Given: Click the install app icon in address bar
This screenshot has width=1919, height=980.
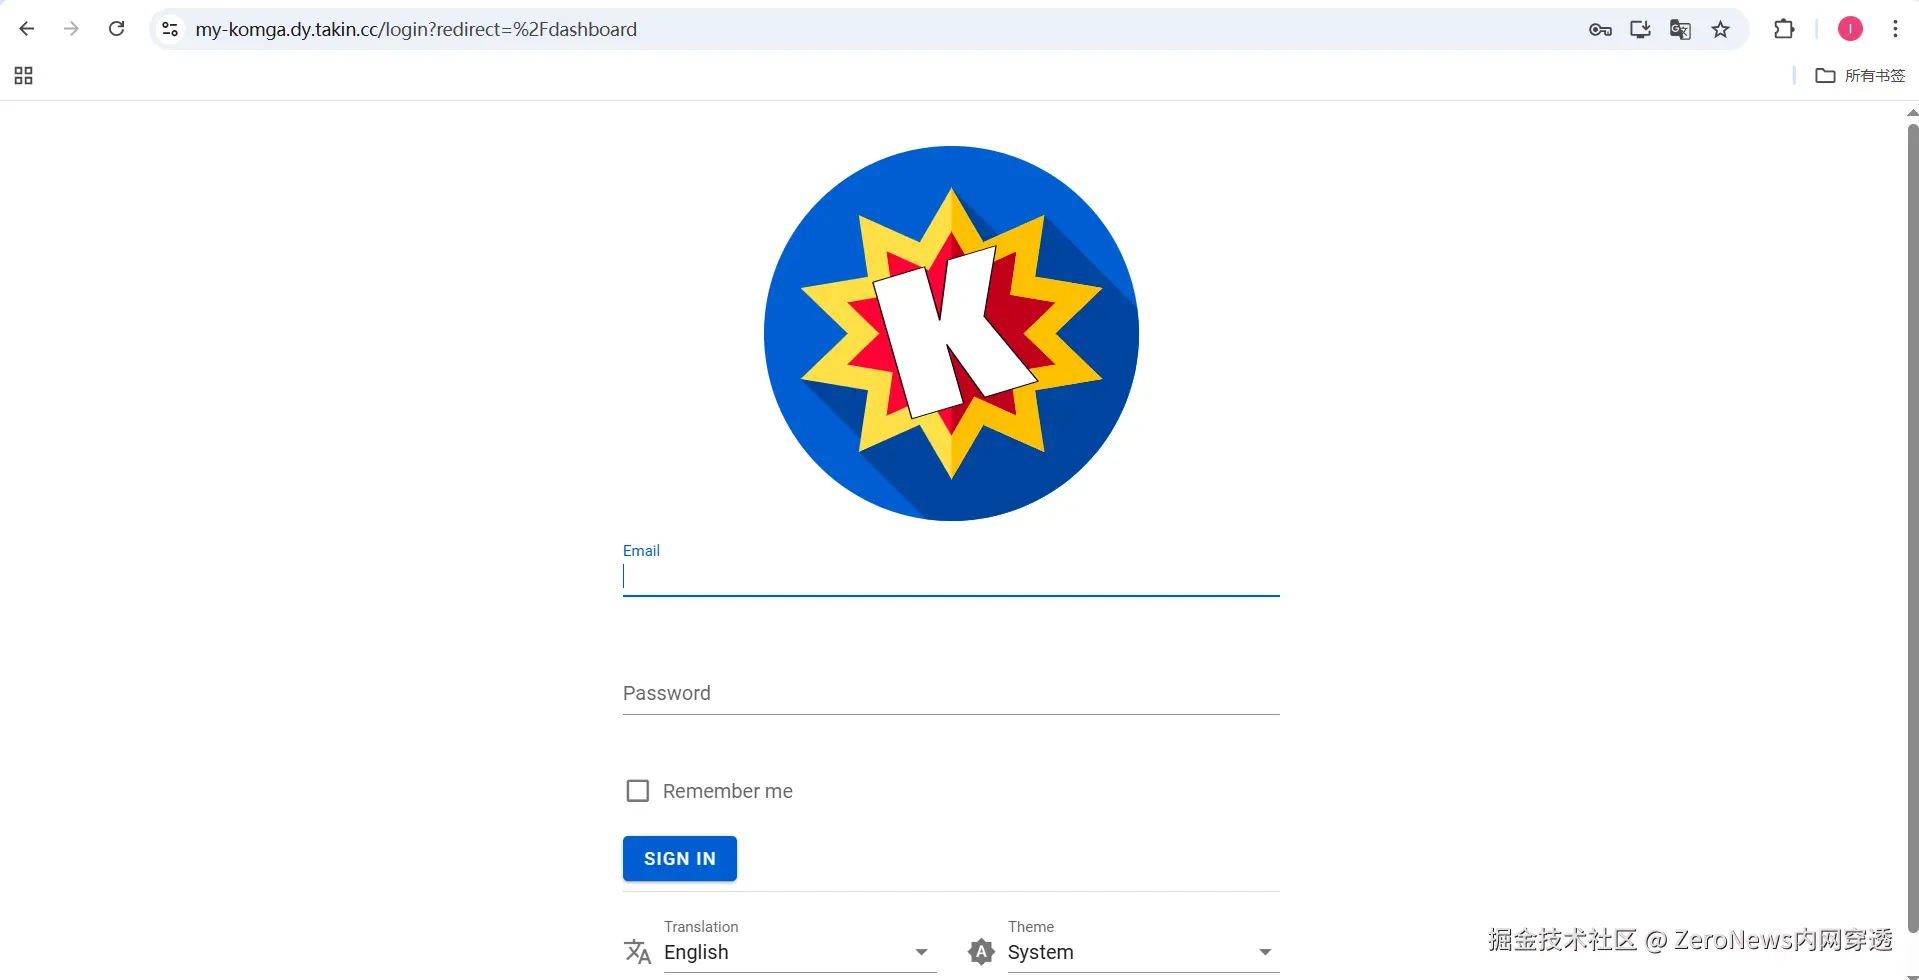Looking at the screenshot, I should coord(1640,30).
